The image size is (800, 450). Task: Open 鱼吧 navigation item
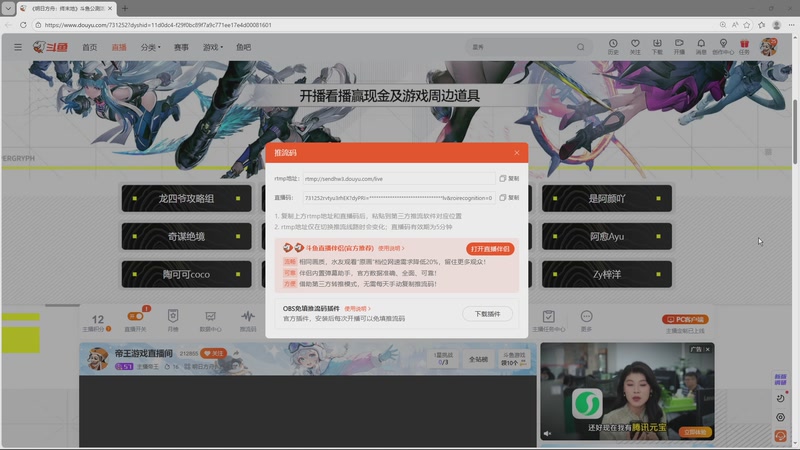tap(243, 47)
